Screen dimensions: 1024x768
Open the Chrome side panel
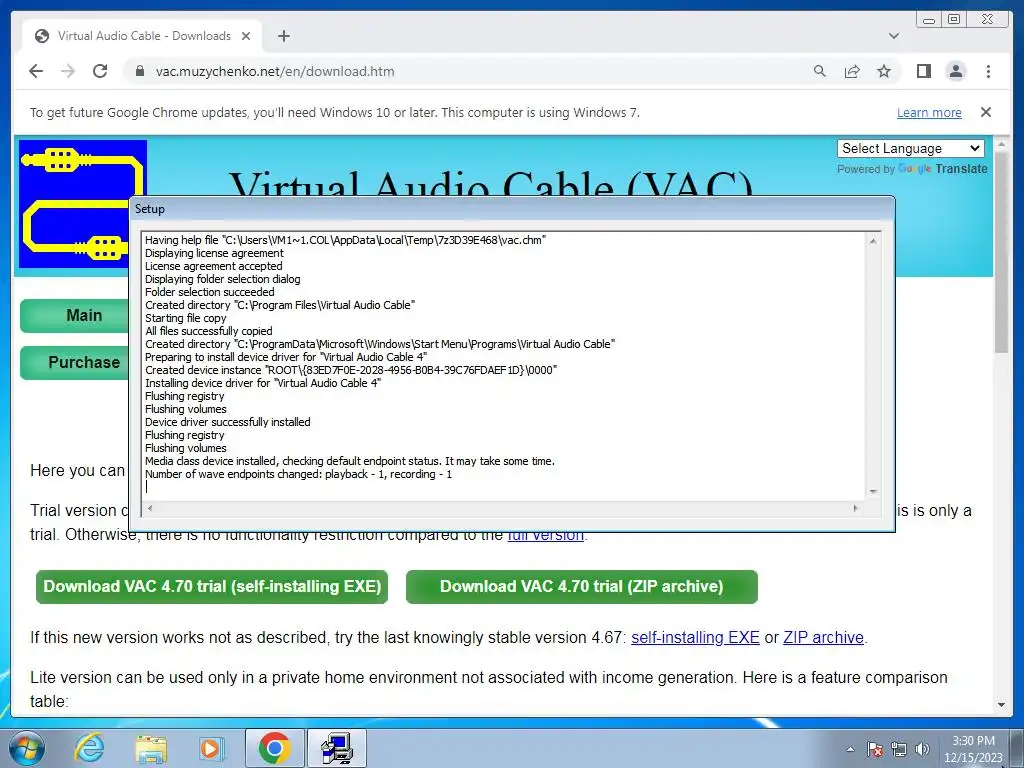pyautogui.click(x=923, y=71)
